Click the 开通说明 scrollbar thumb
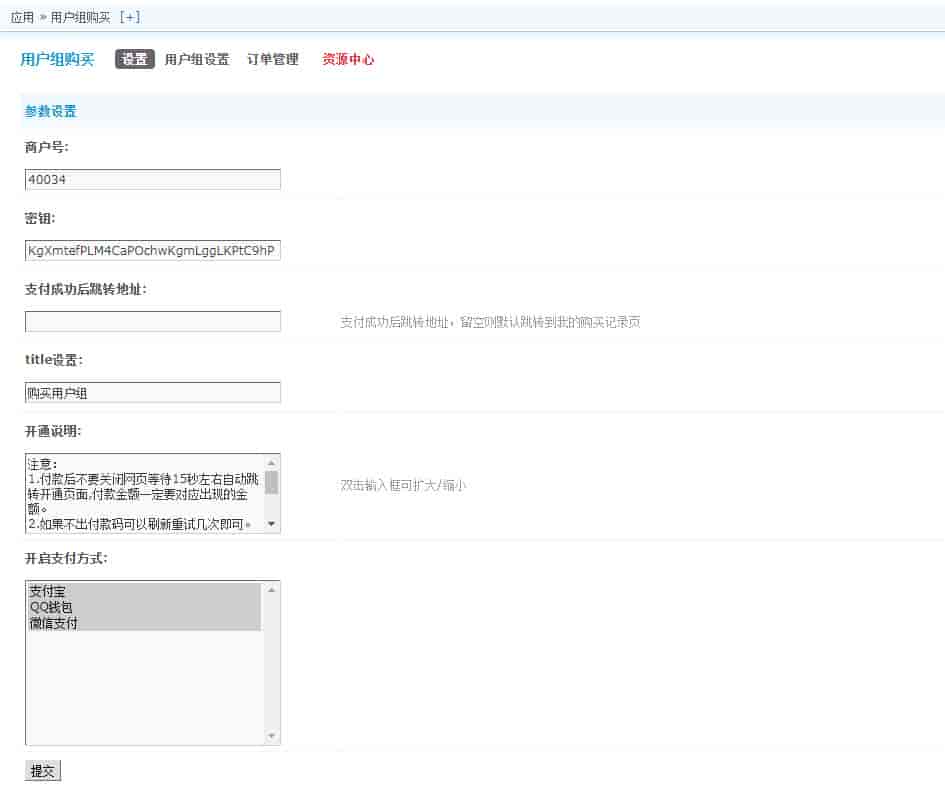This screenshot has width=945, height=788. coord(272,482)
